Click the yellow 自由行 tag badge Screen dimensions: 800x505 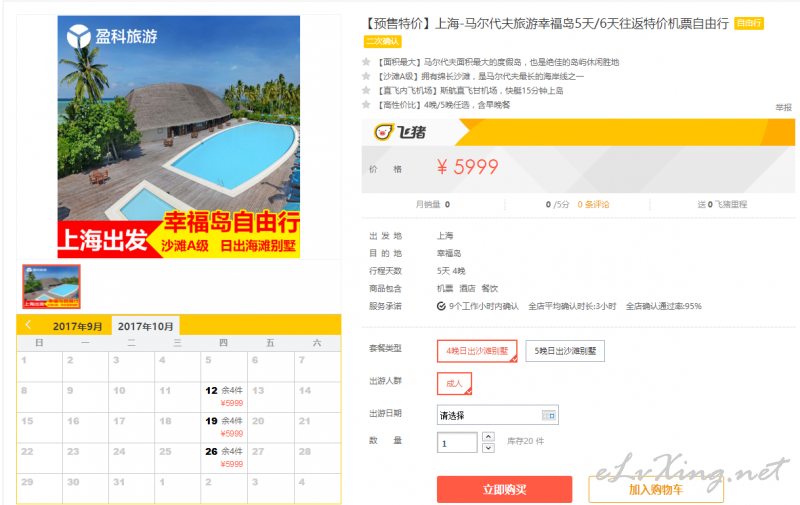point(748,23)
